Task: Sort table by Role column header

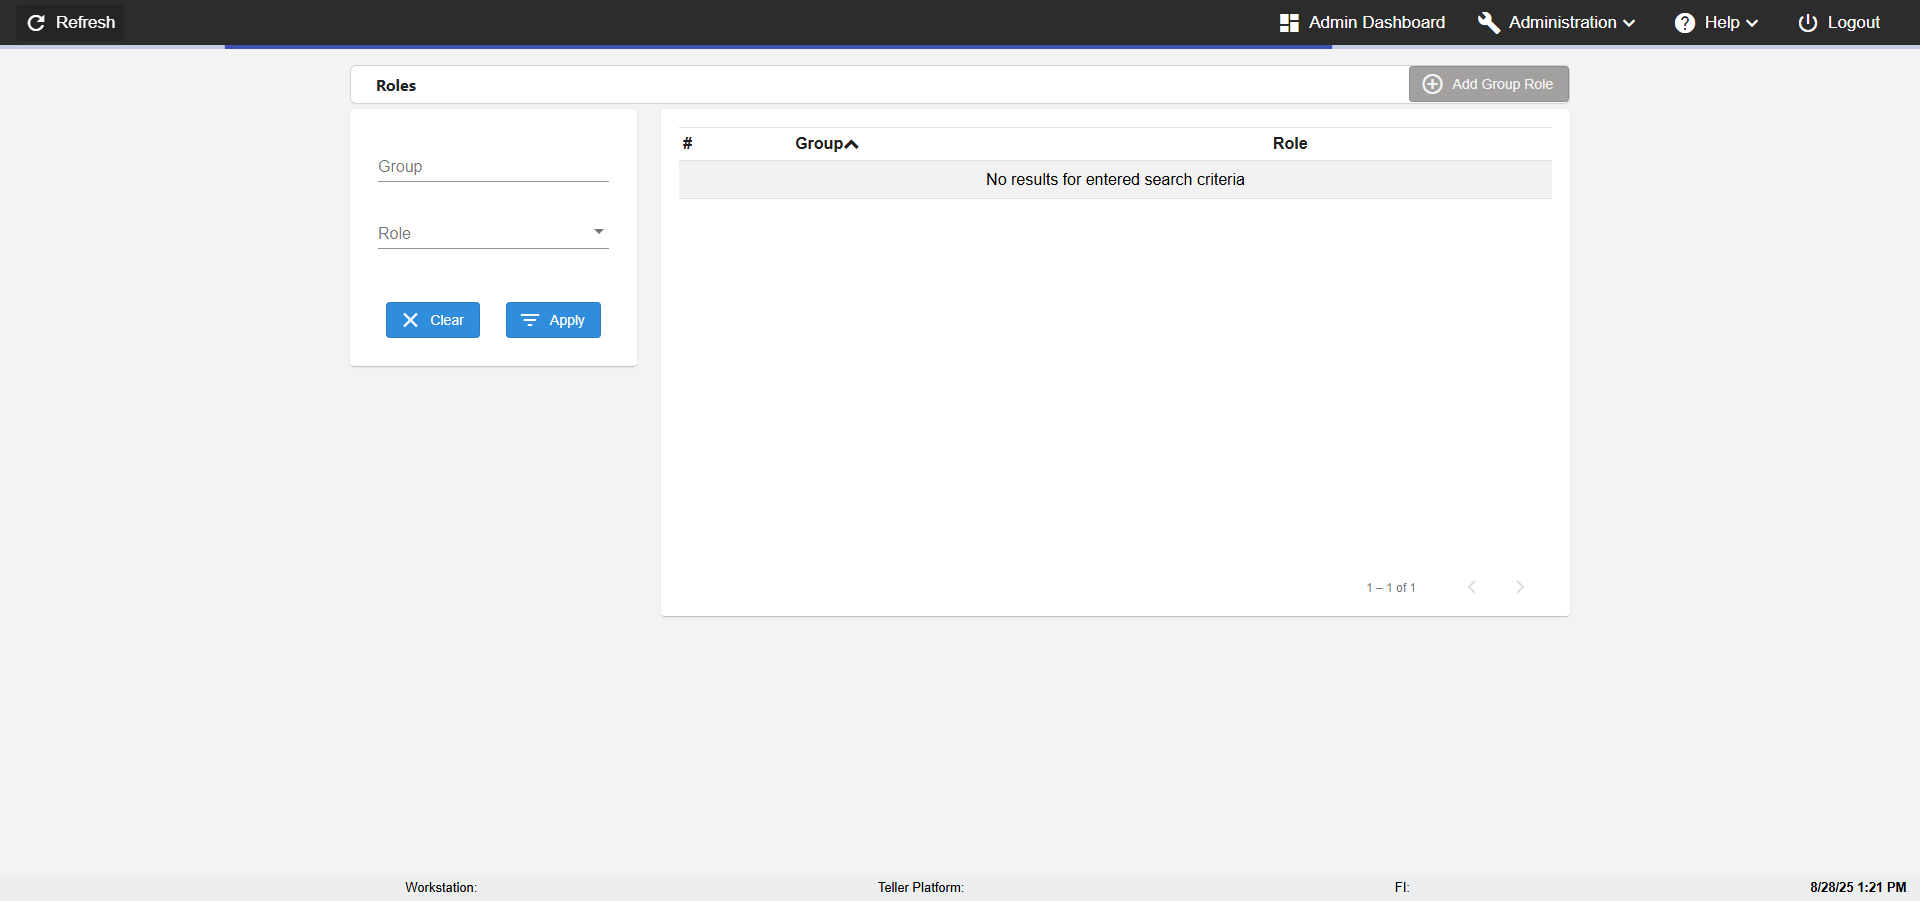Action: pos(1290,143)
